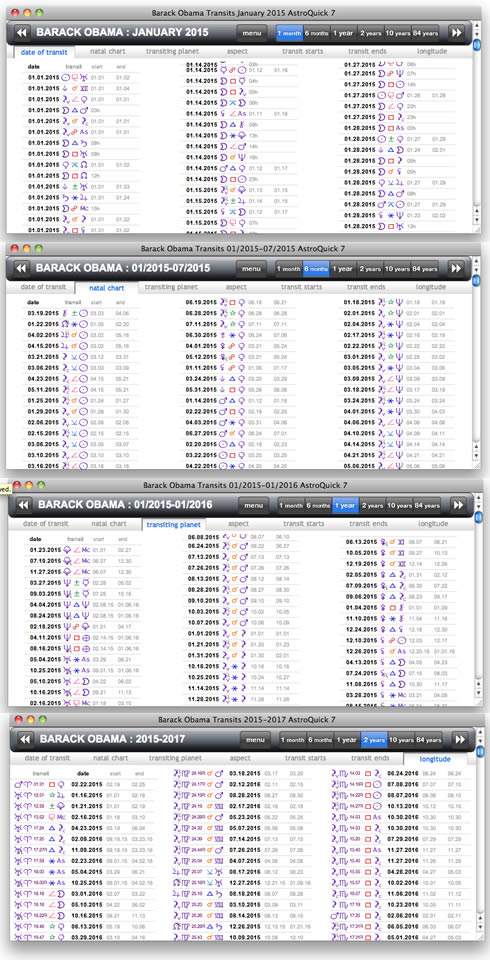
Task: Select 10 years in 01/2015-01/2016 window
Action: tap(400, 506)
